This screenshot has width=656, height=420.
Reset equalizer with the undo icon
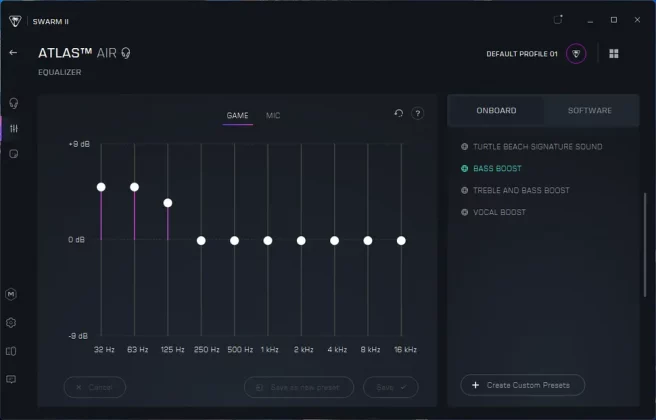398,114
